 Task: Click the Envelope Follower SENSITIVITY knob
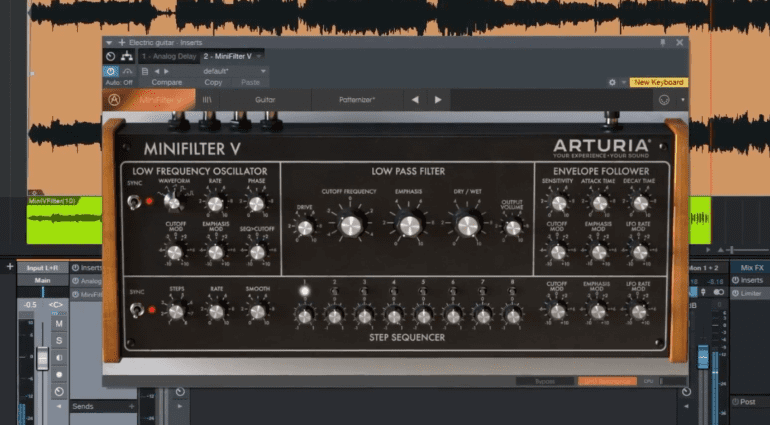(559, 203)
